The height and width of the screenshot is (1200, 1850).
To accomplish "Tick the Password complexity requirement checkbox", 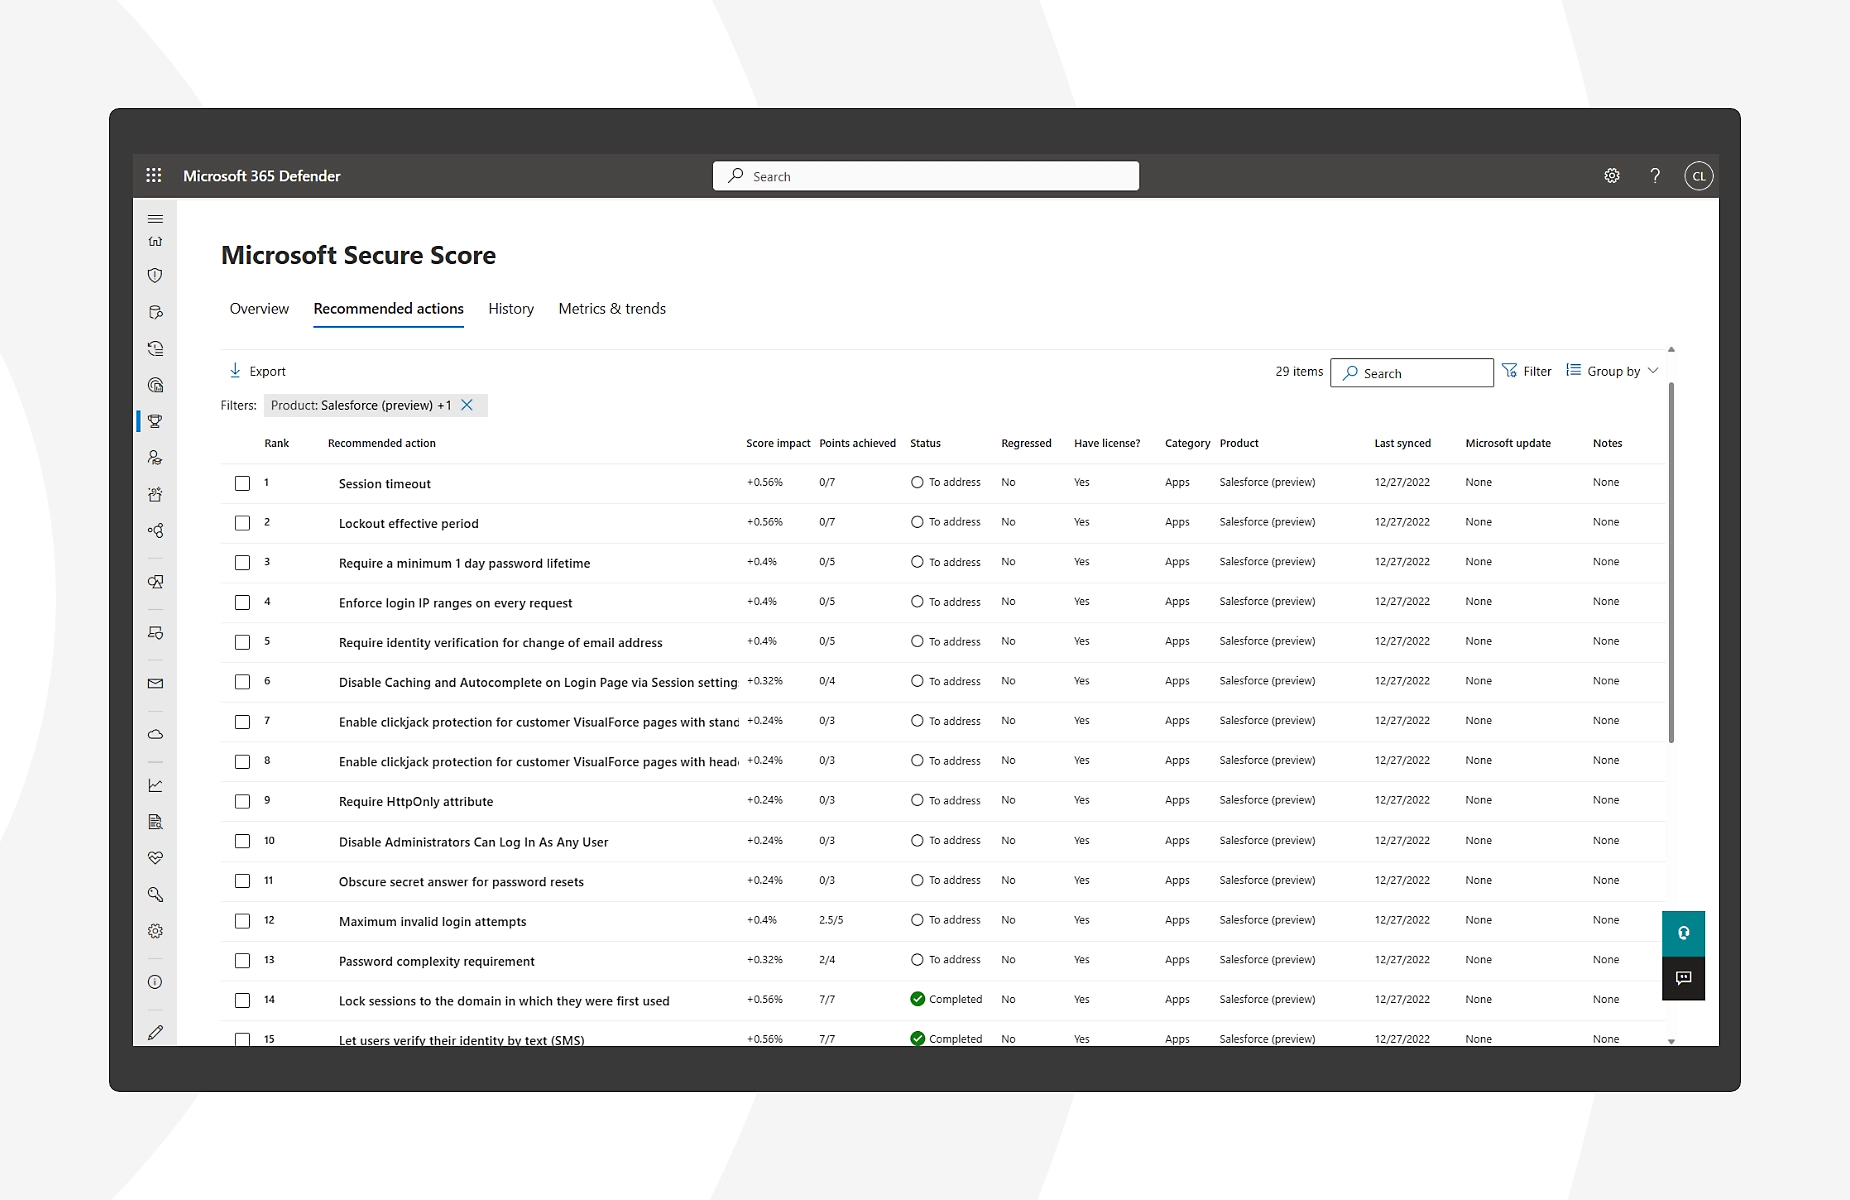I will click(242, 960).
